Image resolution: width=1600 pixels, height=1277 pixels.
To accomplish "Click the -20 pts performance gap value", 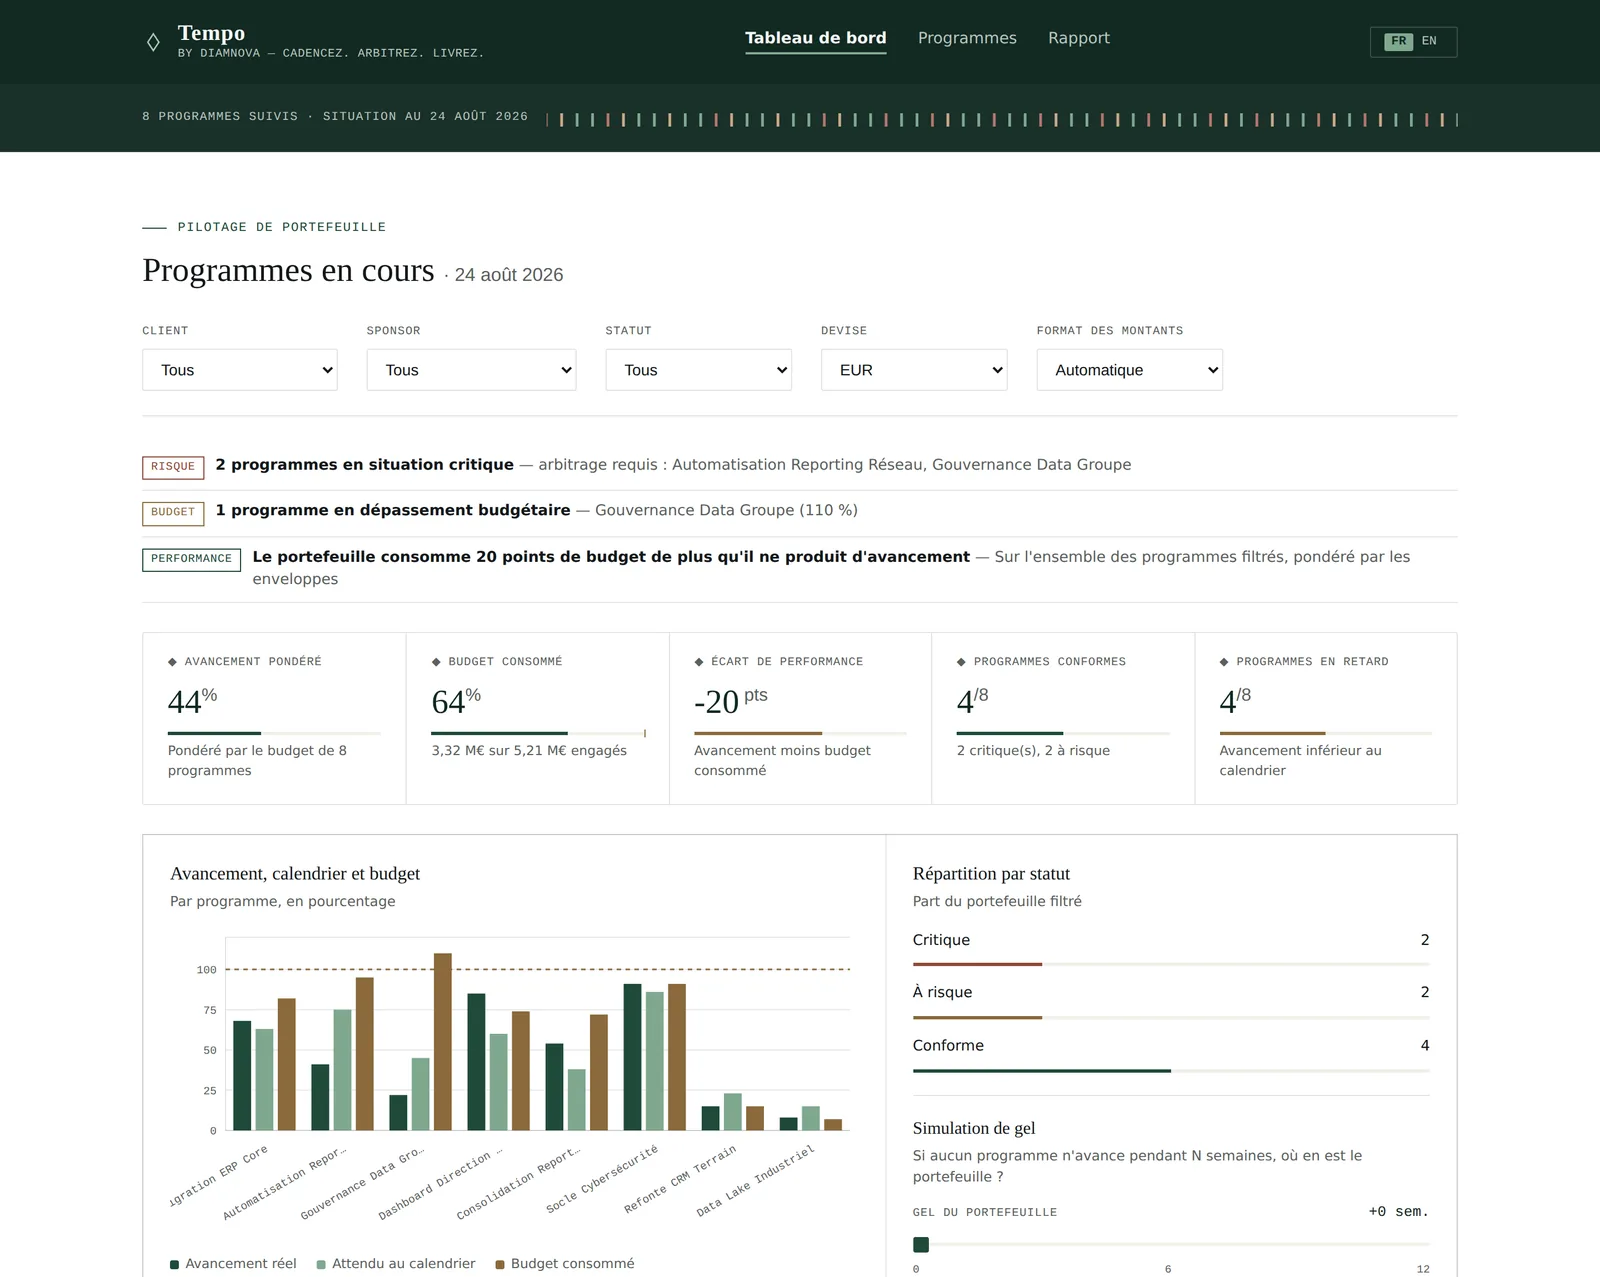I will [731, 700].
